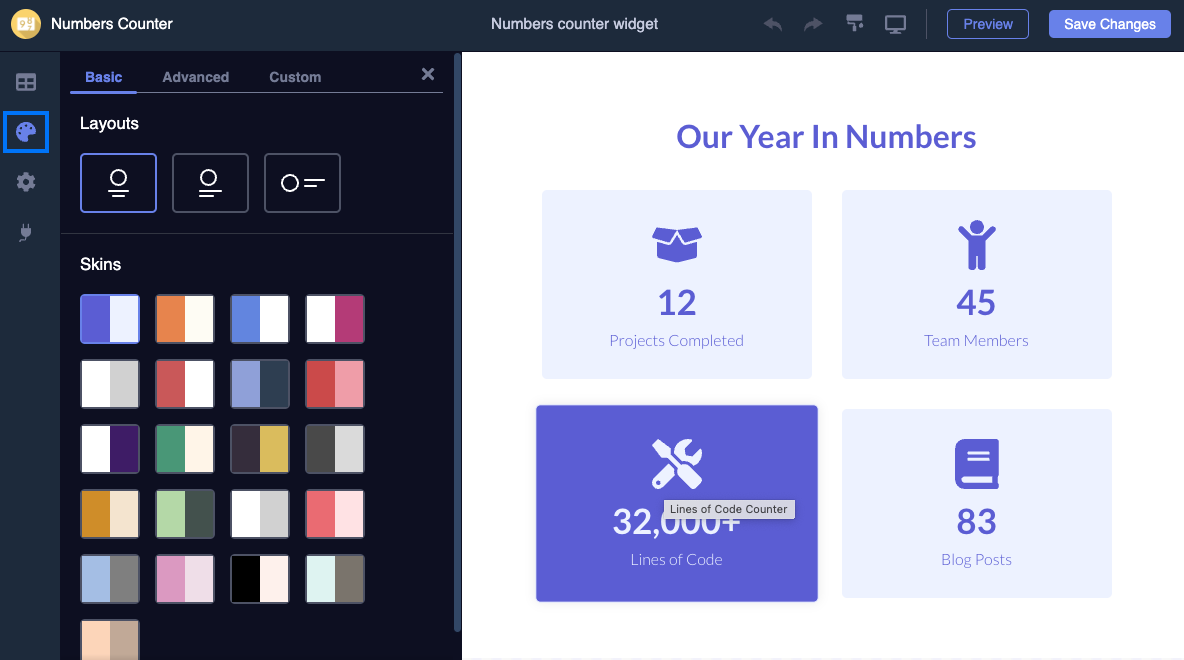Image resolution: width=1184 pixels, height=660 pixels.
Task: Select the Lines of Code counter card
Action: coord(677,504)
